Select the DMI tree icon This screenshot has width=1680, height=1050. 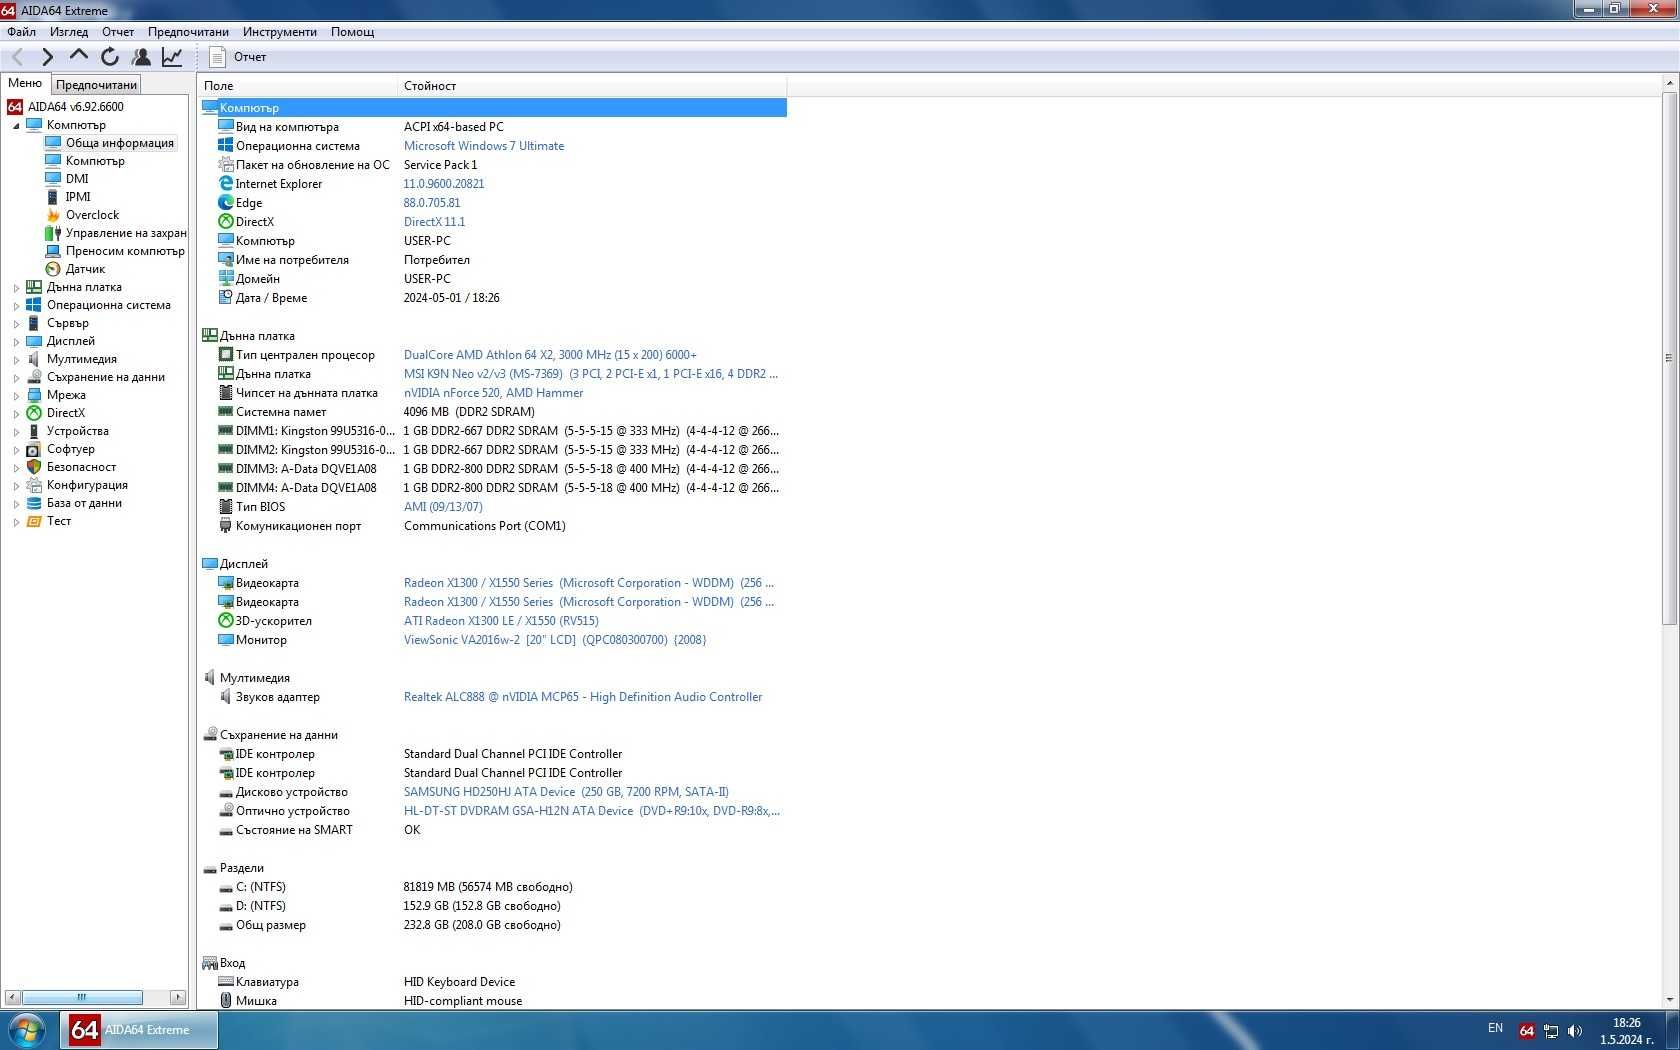tap(53, 179)
